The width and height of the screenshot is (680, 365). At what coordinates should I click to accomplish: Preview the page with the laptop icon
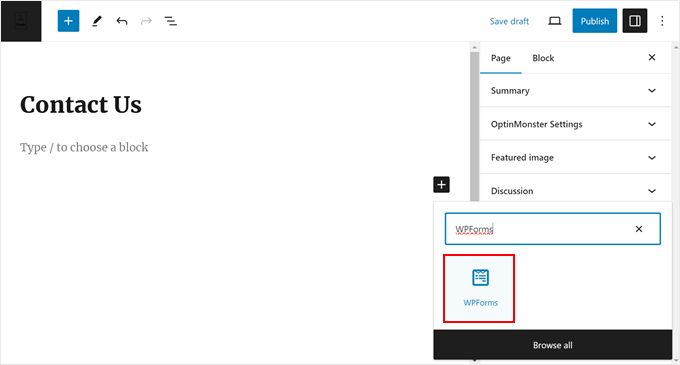[555, 21]
